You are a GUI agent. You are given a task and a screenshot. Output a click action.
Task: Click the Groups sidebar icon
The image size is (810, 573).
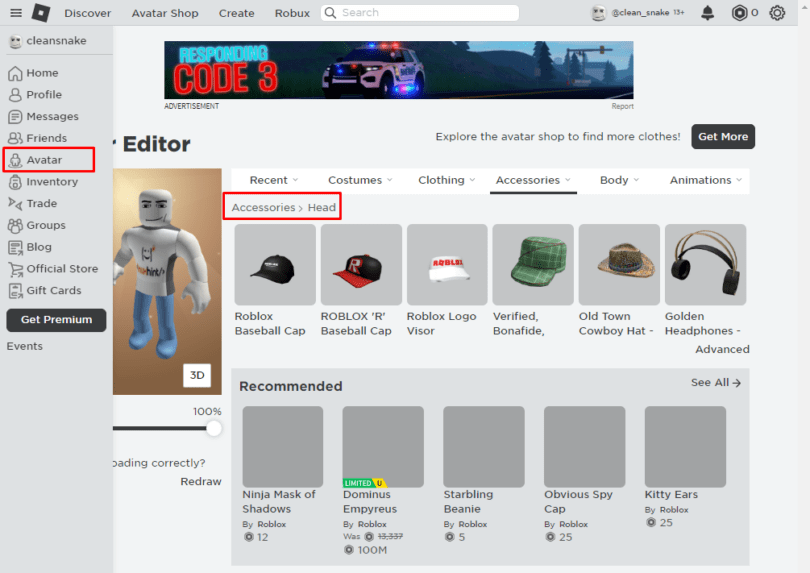click(x=15, y=225)
